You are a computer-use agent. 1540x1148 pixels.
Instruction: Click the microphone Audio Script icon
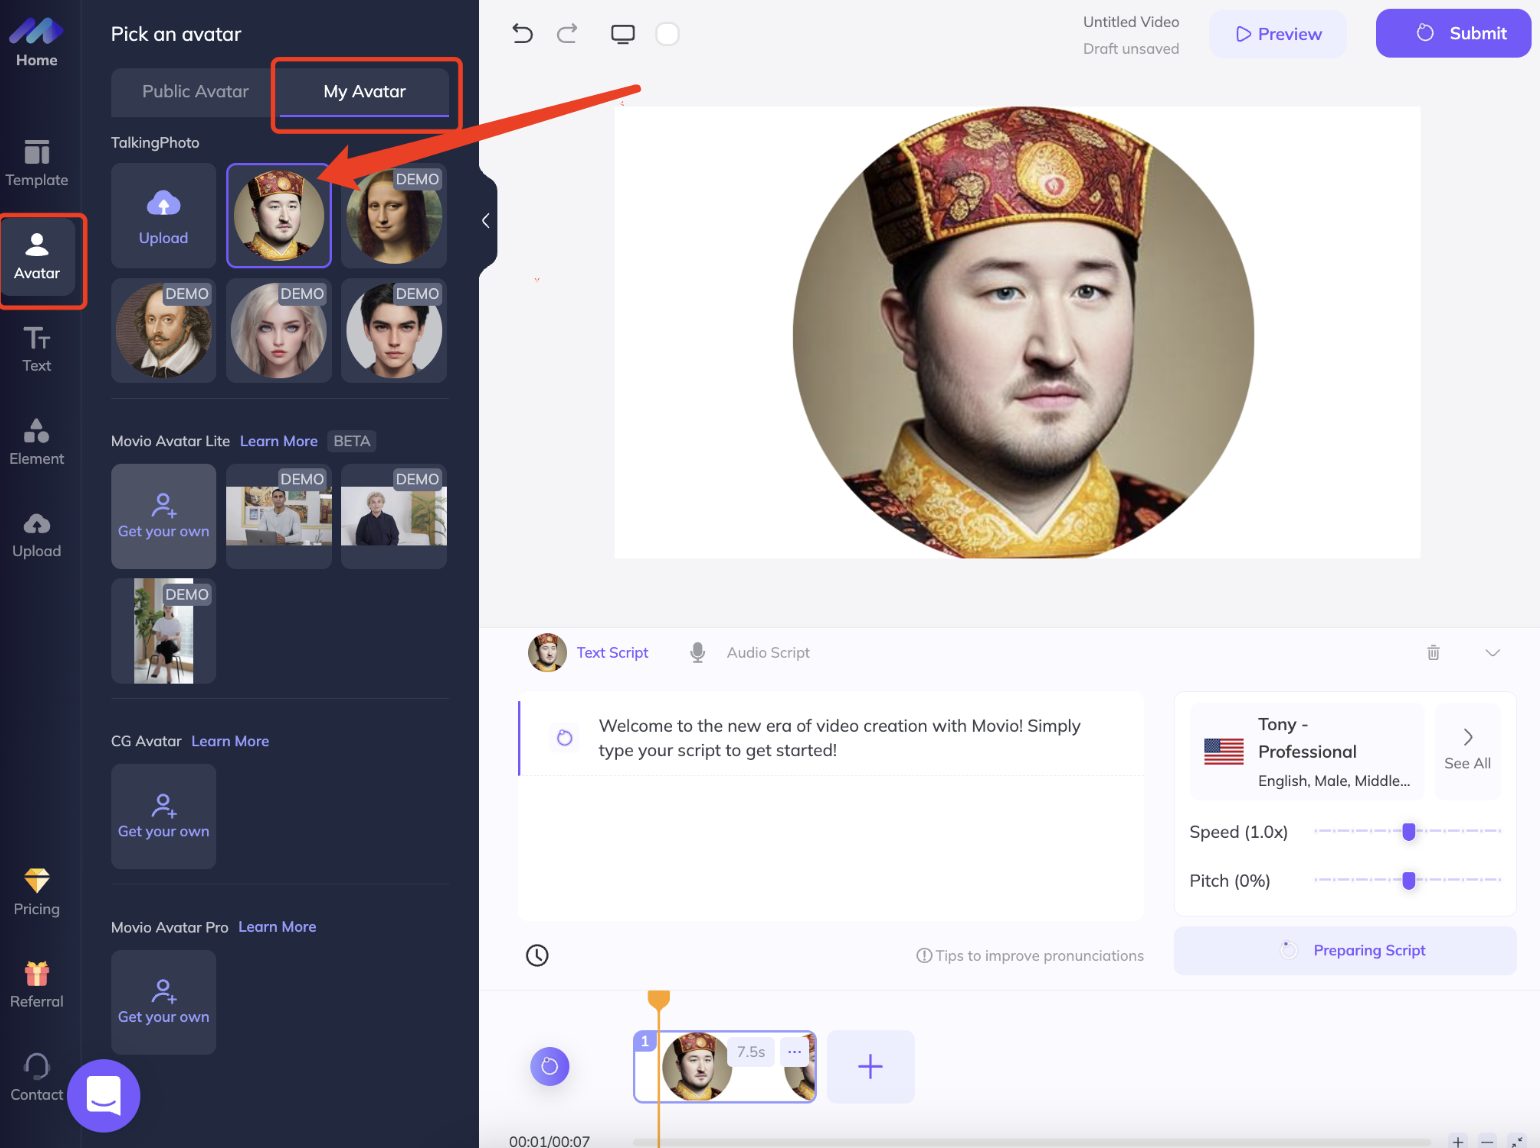tap(698, 652)
